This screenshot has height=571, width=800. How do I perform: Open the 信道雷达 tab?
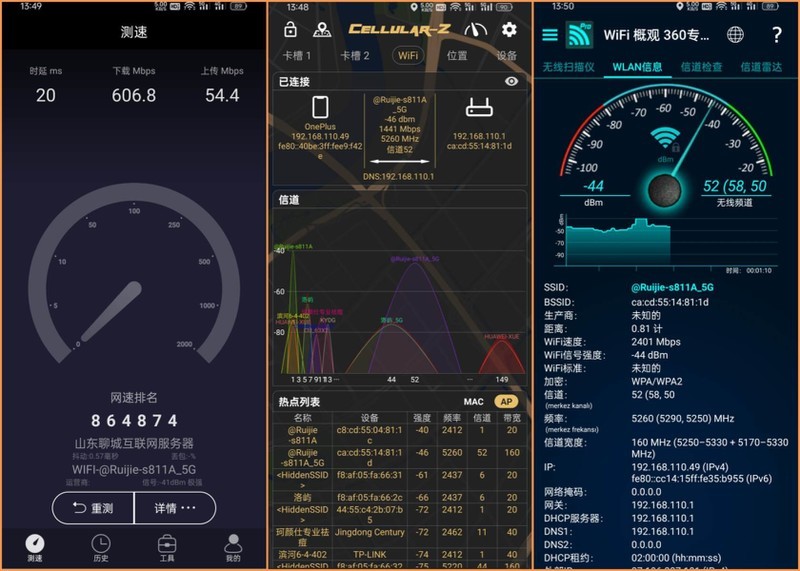point(761,67)
